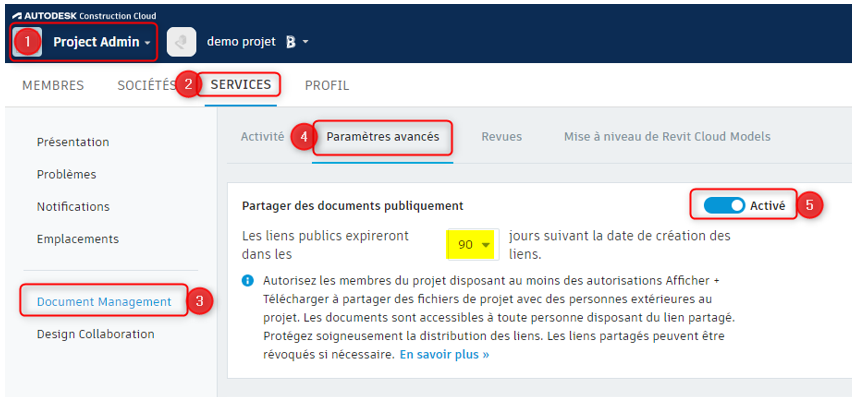This screenshot has width=858, height=400.
Task: Switch to the Revues sub-tab
Action: click(x=501, y=137)
